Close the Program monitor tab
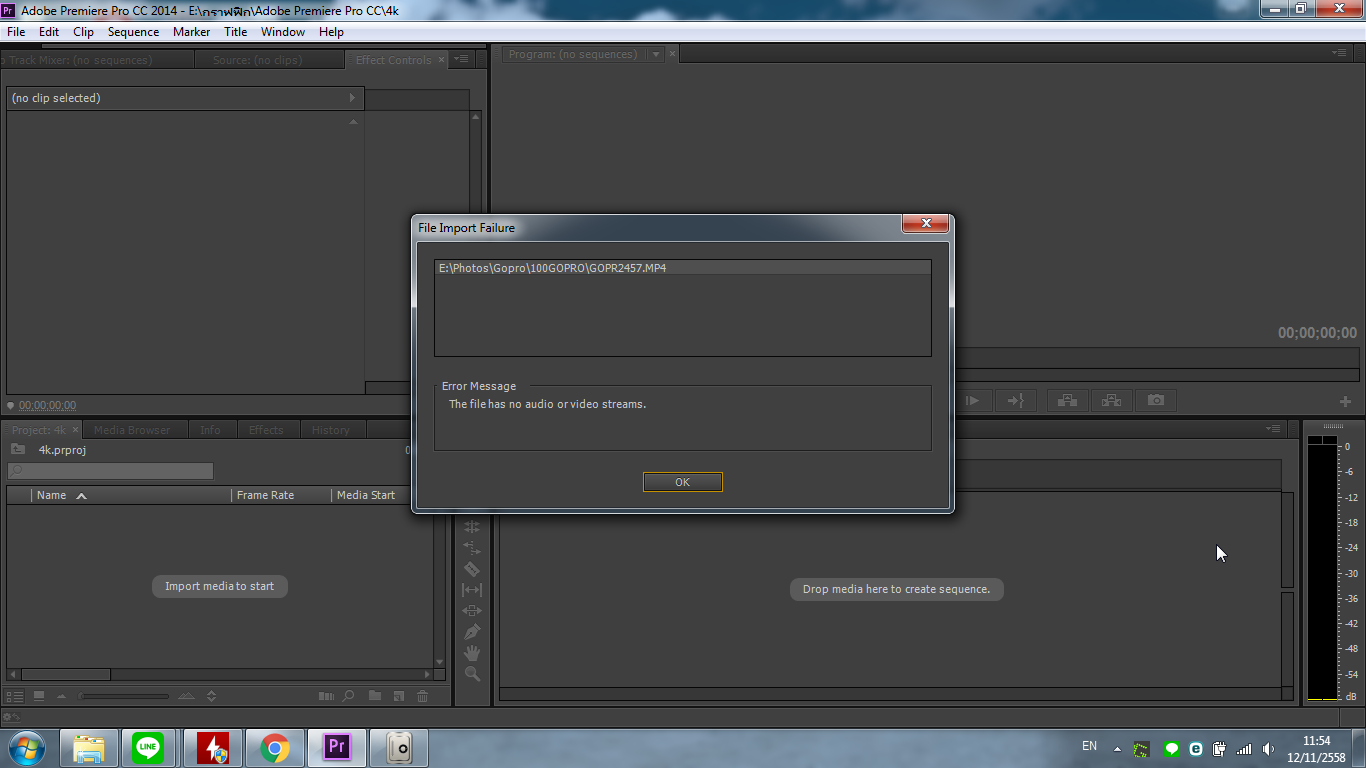This screenshot has width=1366, height=768. coord(672,53)
